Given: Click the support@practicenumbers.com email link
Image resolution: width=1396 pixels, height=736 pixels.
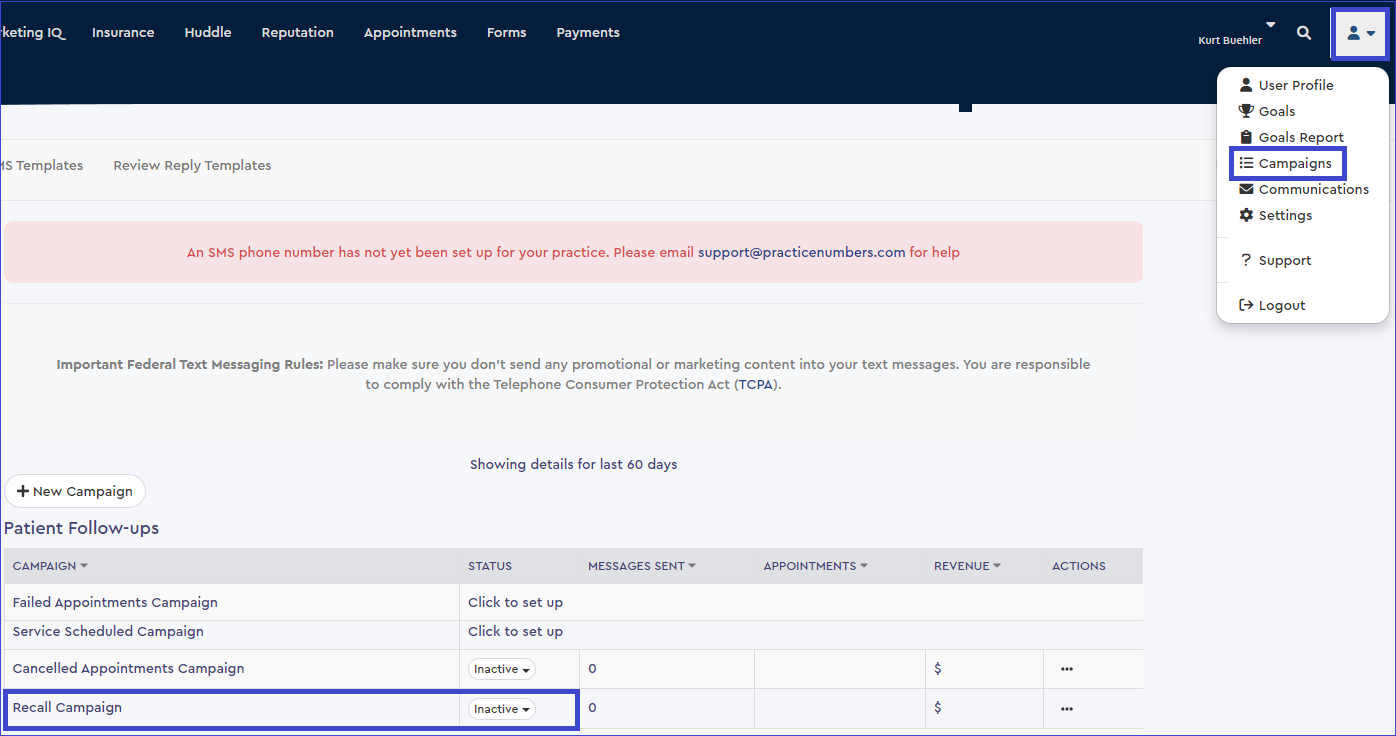Looking at the screenshot, I should pyautogui.click(x=801, y=252).
